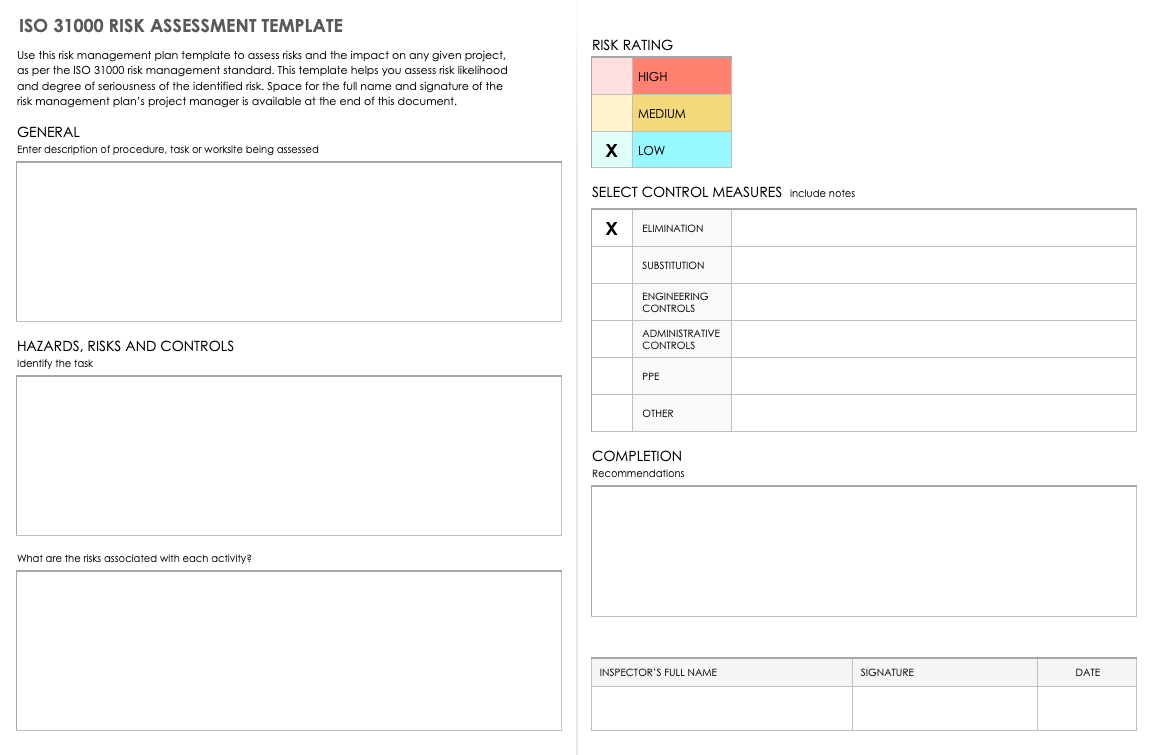1153x755 pixels.
Task: Click the General description text box
Action: click(x=288, y=241)
